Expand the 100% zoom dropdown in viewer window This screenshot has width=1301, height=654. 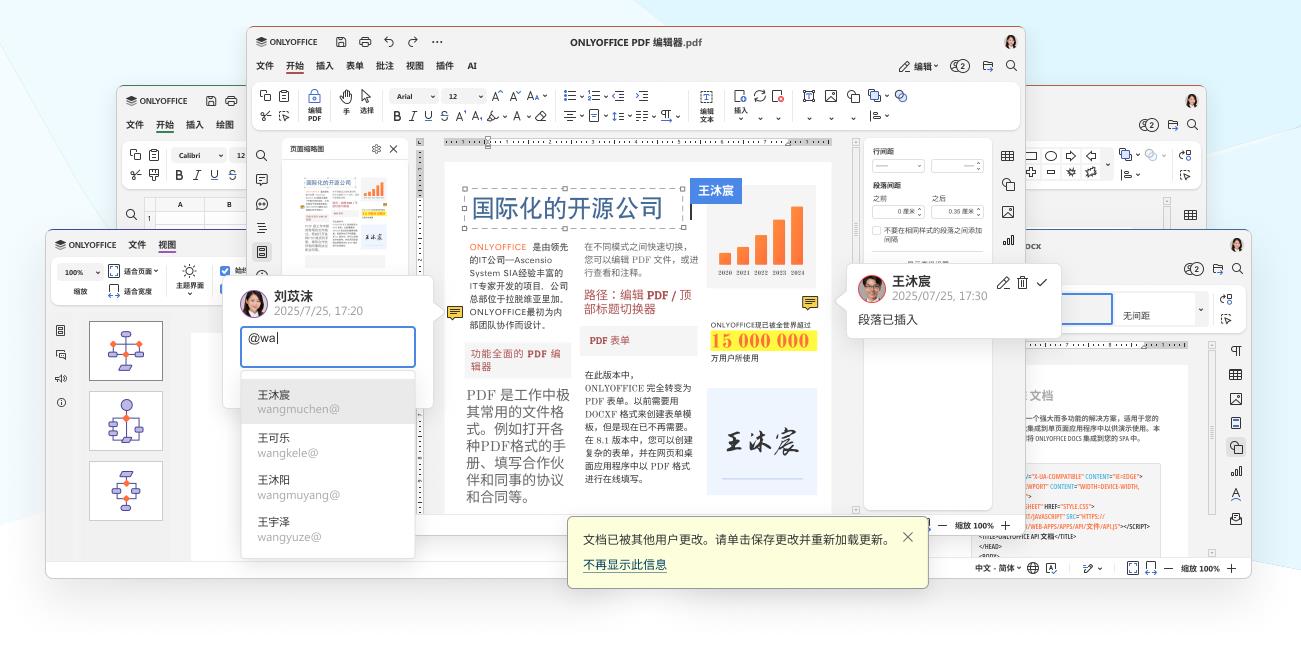[x=97, y=272]
